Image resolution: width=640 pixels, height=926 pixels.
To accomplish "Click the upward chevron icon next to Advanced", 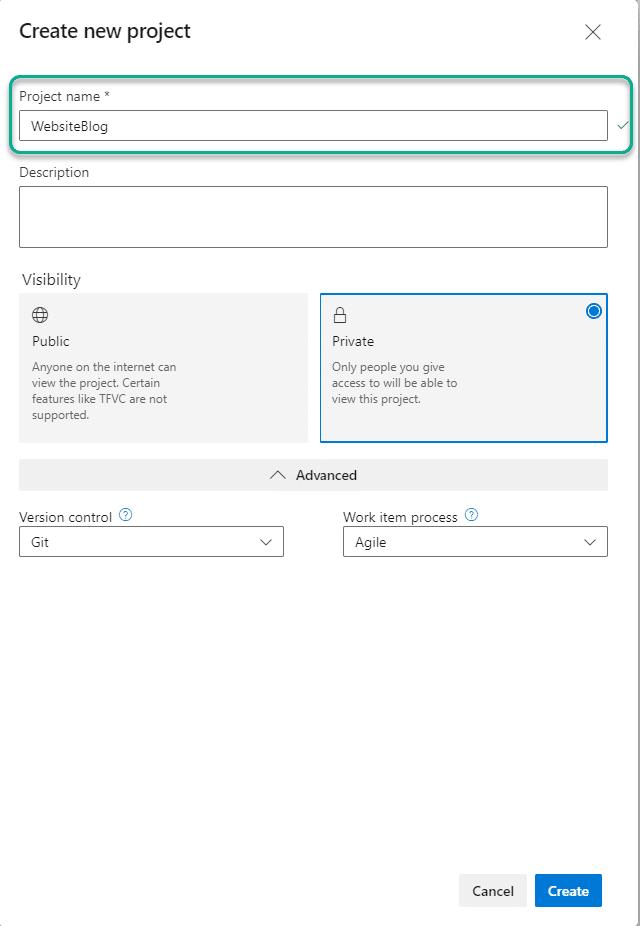I will click(x=278, y=475).
